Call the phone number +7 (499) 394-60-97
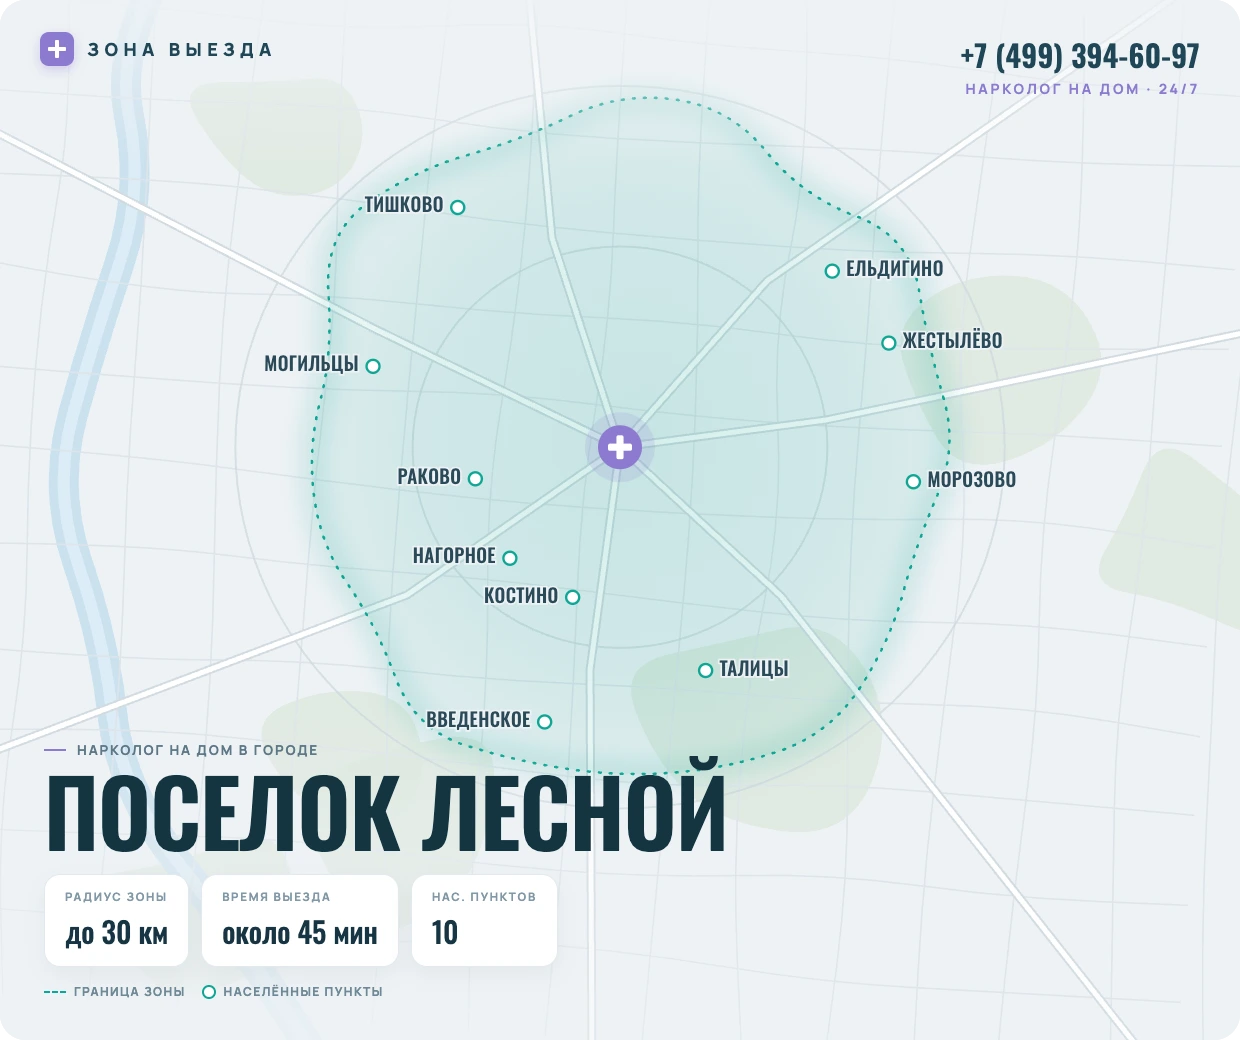Image resolution: width=1240 pixels, height=1040 pixels. pyautogui.click(x=1080, y=56)
